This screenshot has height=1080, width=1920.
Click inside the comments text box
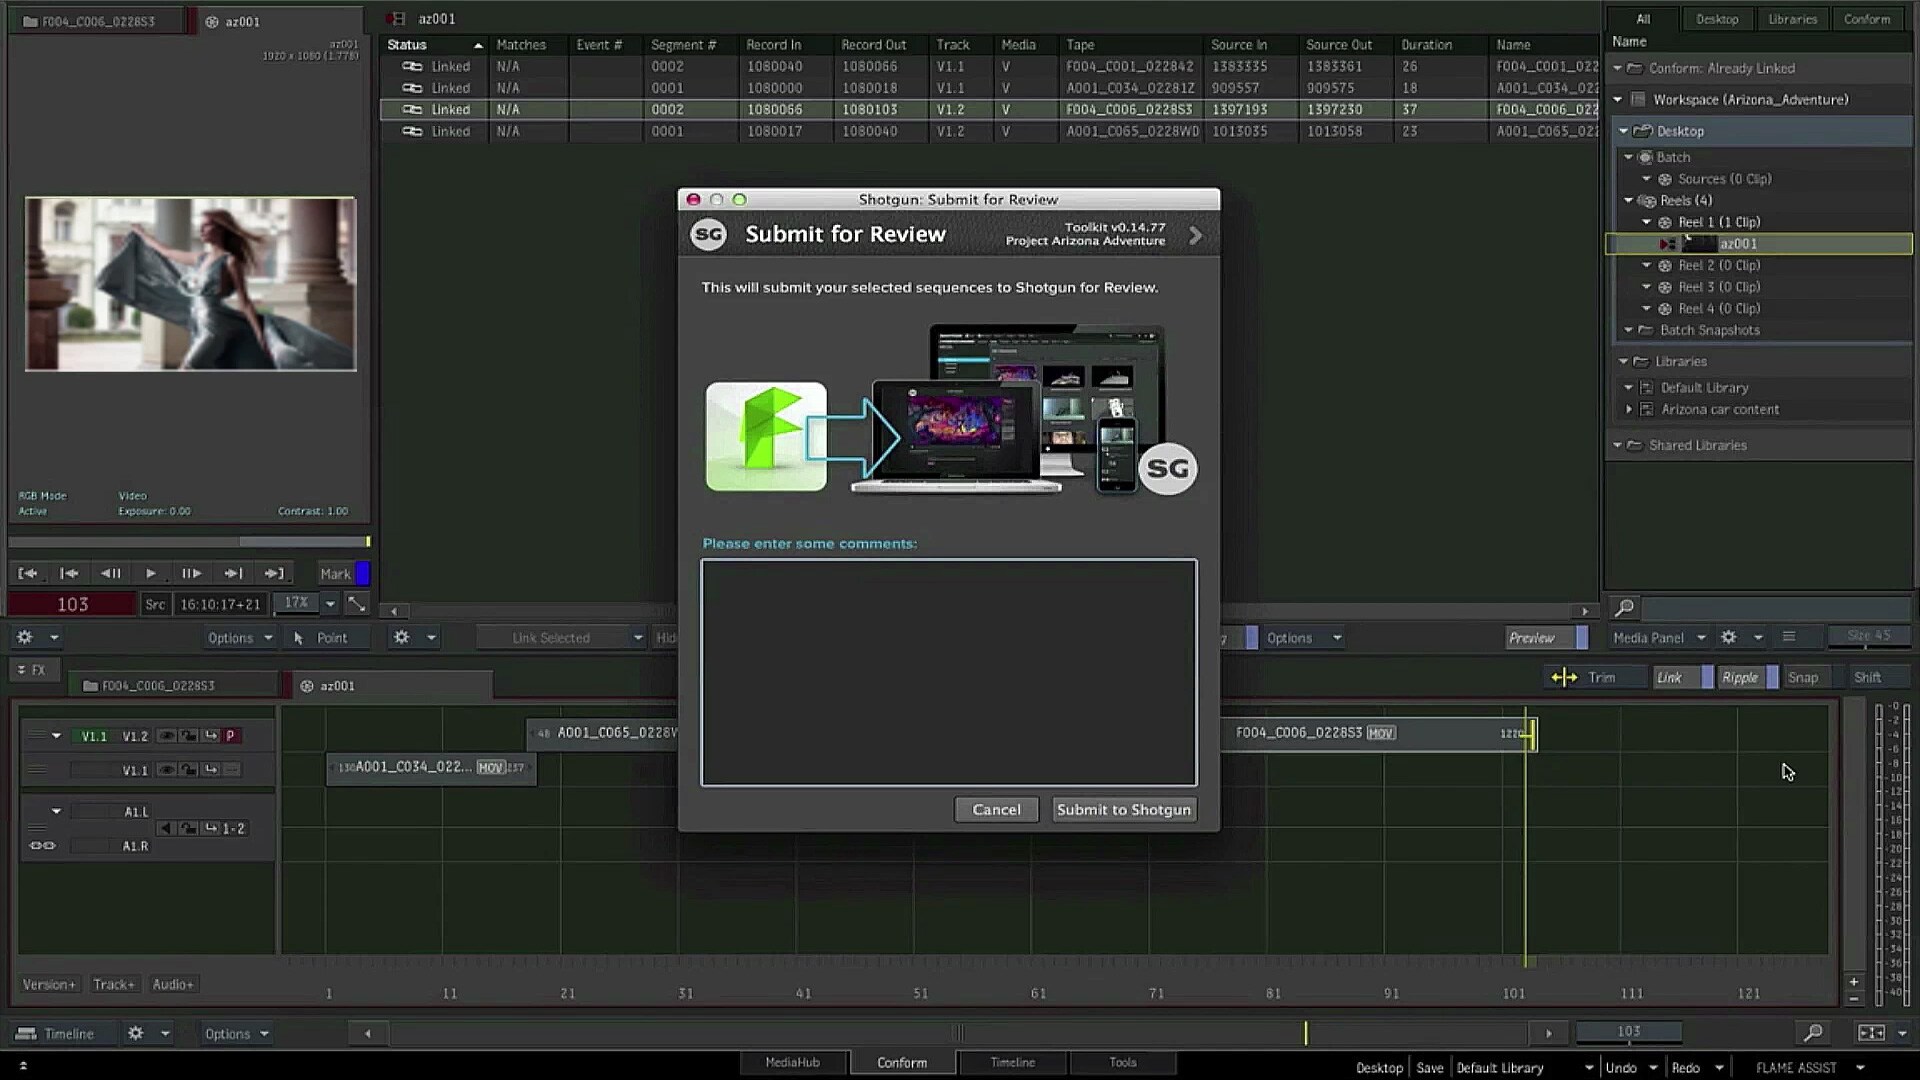point(948,672)
